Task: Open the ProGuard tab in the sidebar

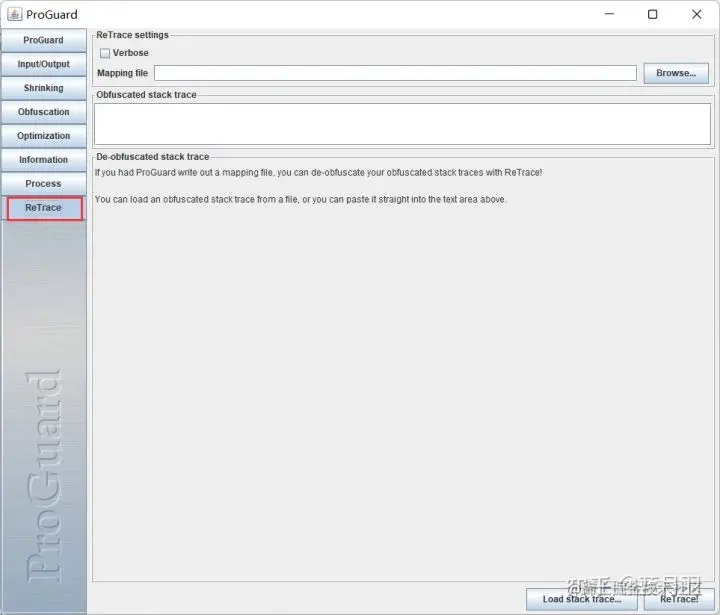Action: tap(43, 40)
